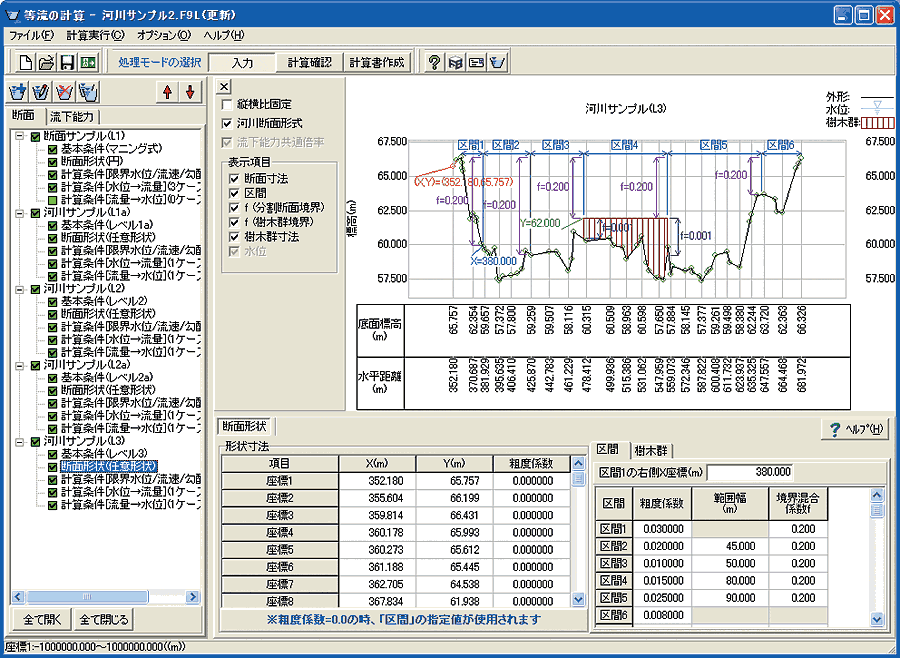Click the 全て閉じる button
The width and height of the screenshot is (900, 658).
coord(104,620)
